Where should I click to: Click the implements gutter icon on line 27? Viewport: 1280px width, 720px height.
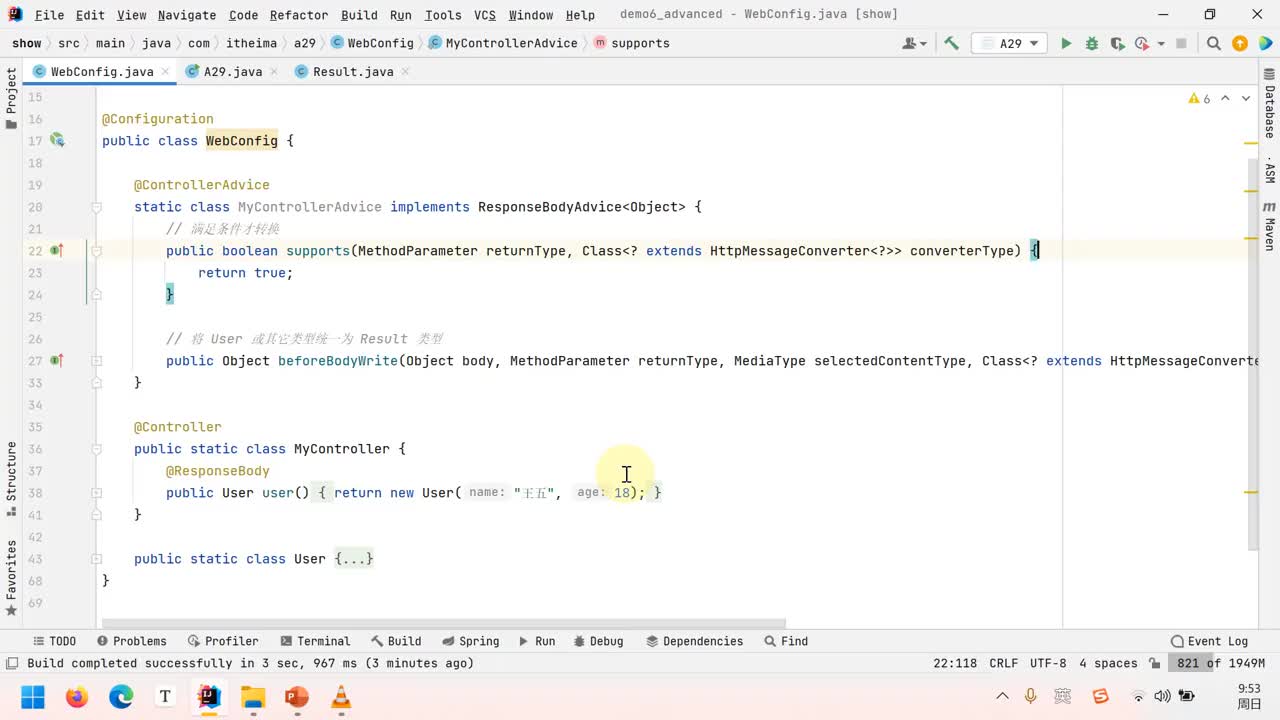[x=58, y=361]
